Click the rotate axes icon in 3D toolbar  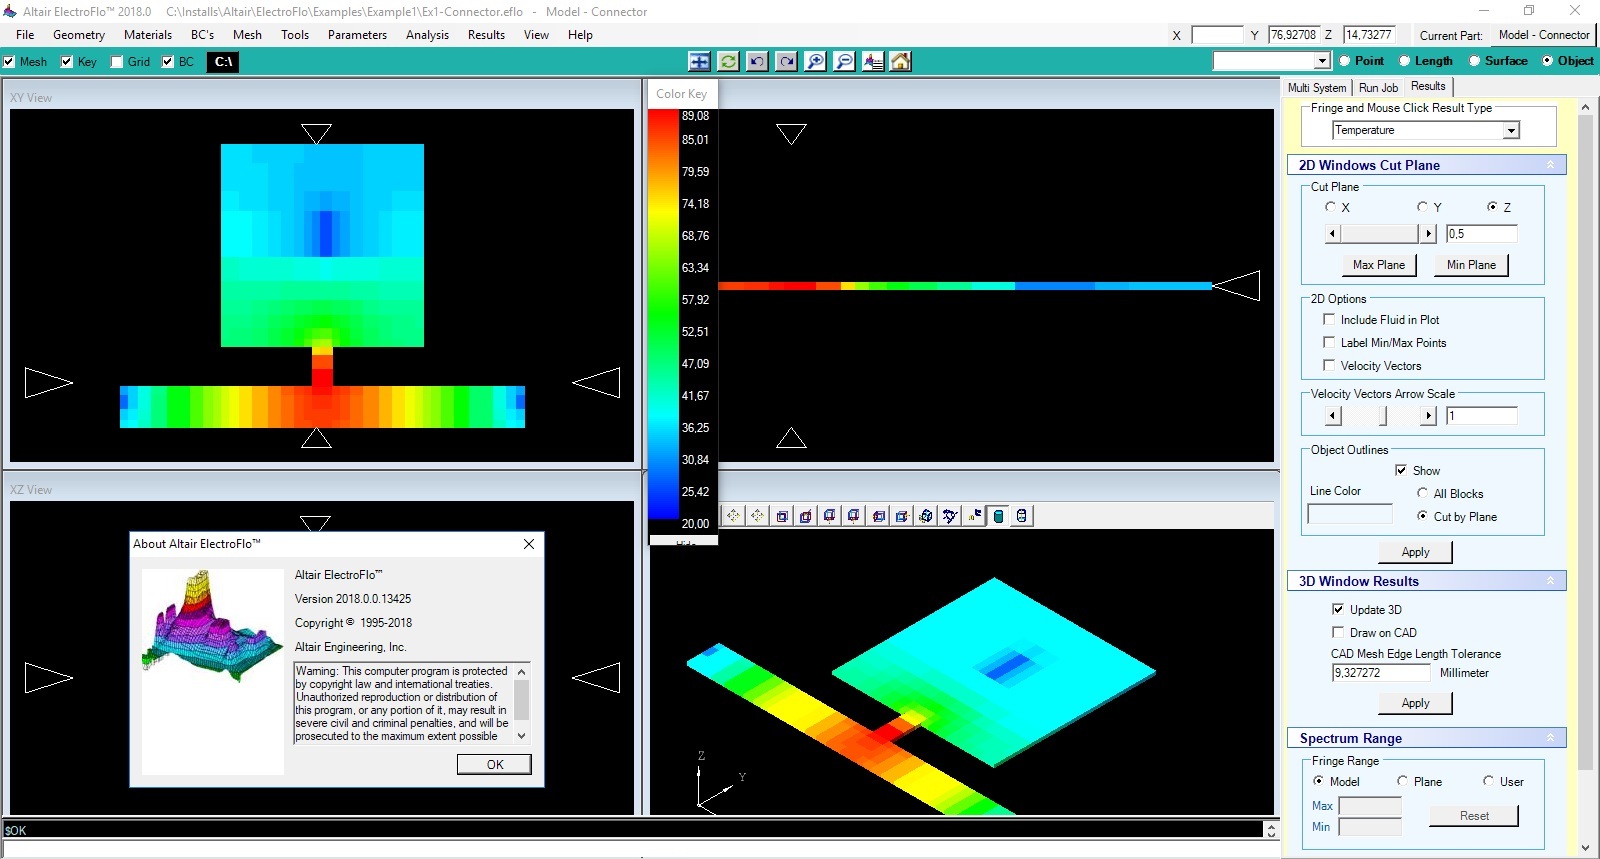coord(950,516)
